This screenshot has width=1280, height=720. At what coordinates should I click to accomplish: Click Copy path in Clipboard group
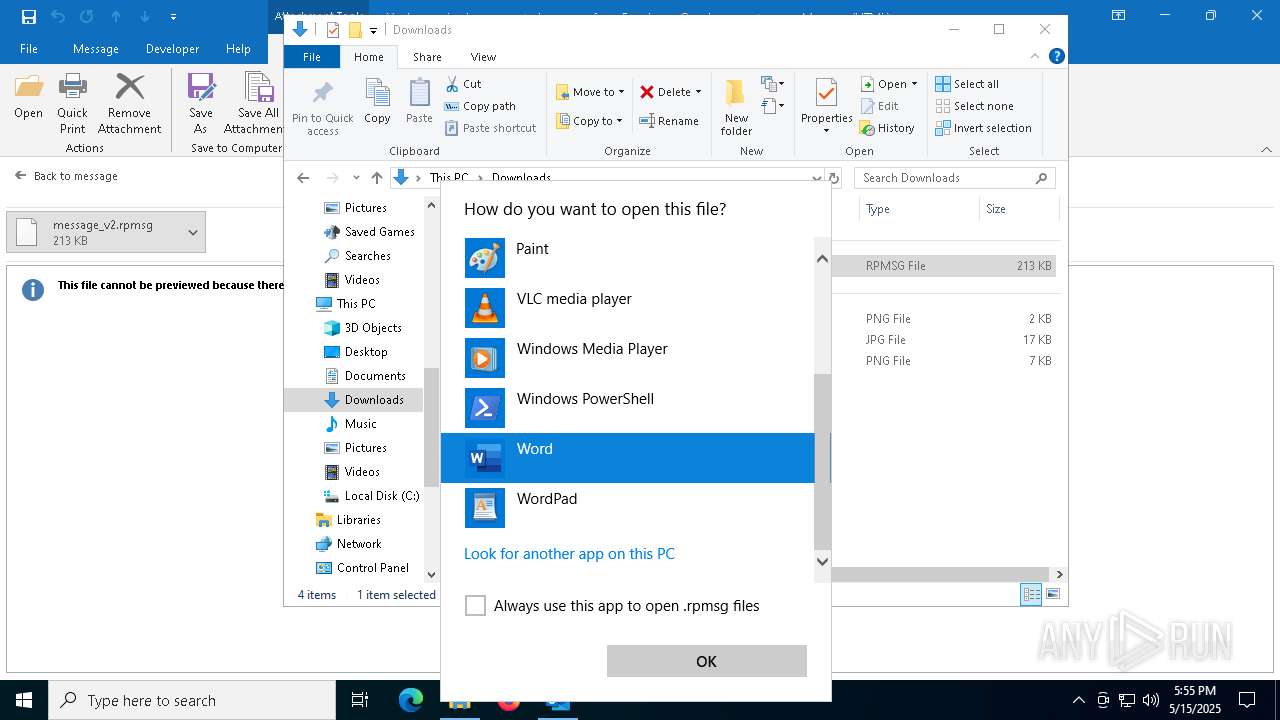480,106
